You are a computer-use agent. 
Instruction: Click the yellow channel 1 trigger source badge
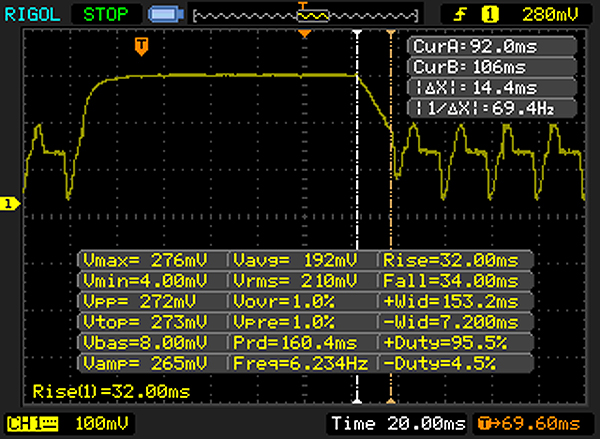point(490,15)
